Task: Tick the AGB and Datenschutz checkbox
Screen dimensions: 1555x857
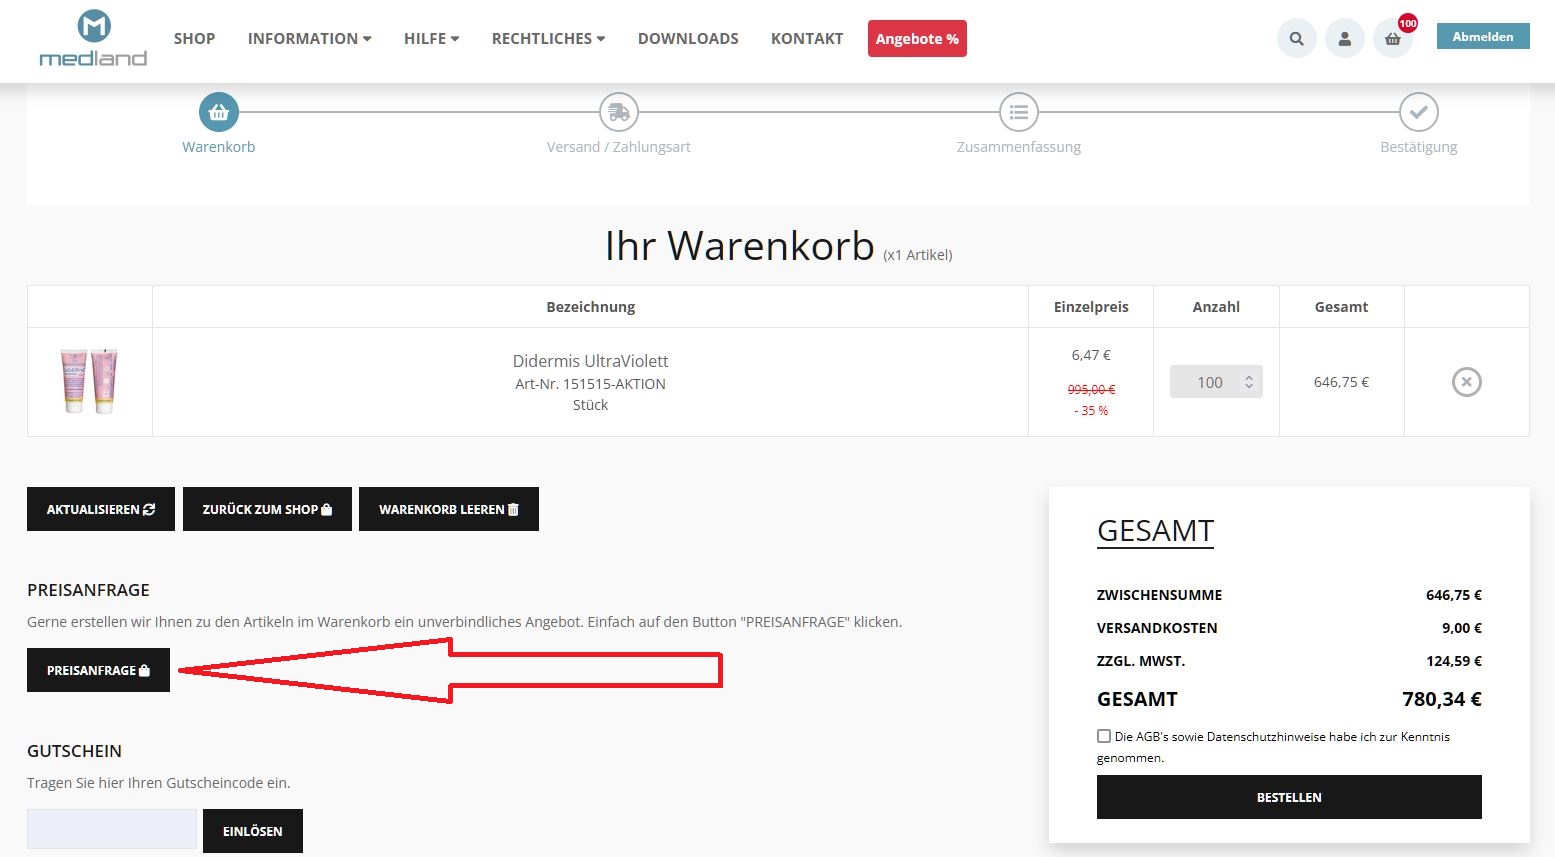Action: pyautogui.click(x=1104, y=736)
